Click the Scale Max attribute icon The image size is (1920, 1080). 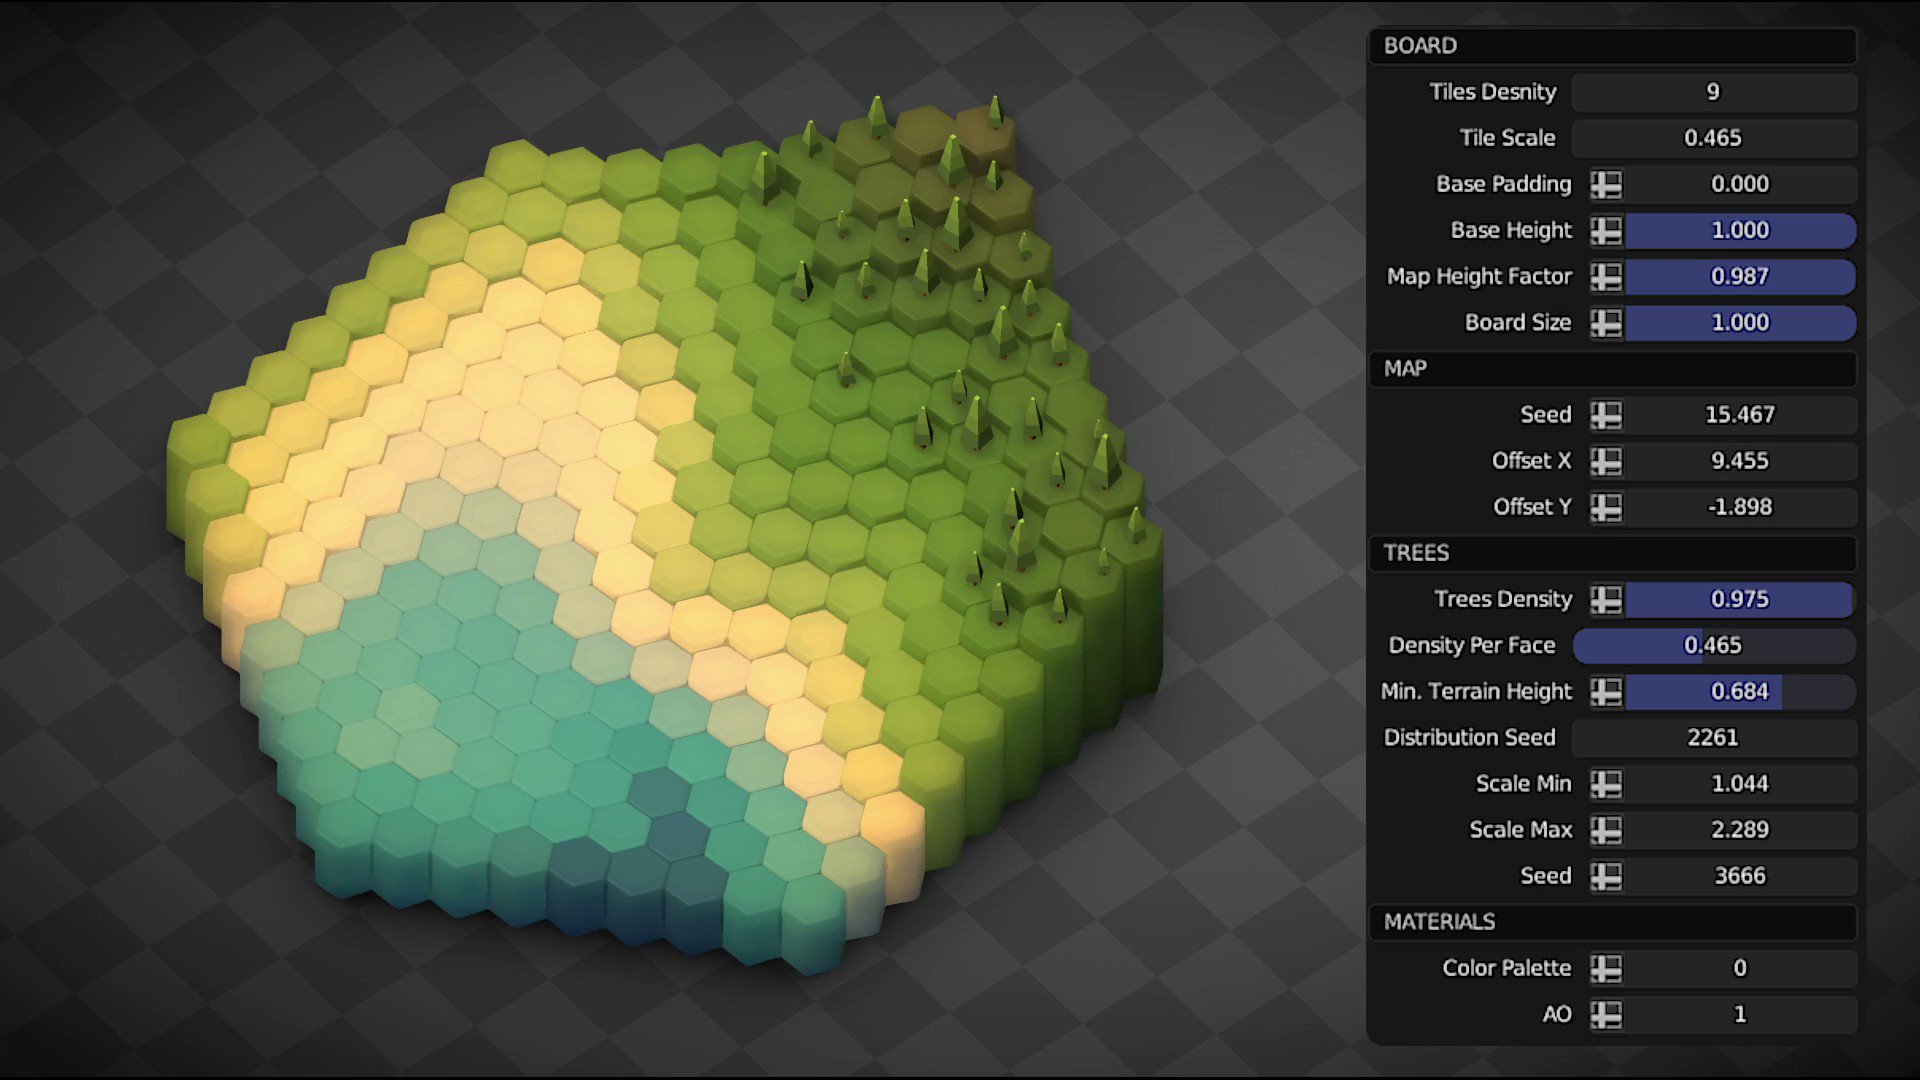(1606, 830)
